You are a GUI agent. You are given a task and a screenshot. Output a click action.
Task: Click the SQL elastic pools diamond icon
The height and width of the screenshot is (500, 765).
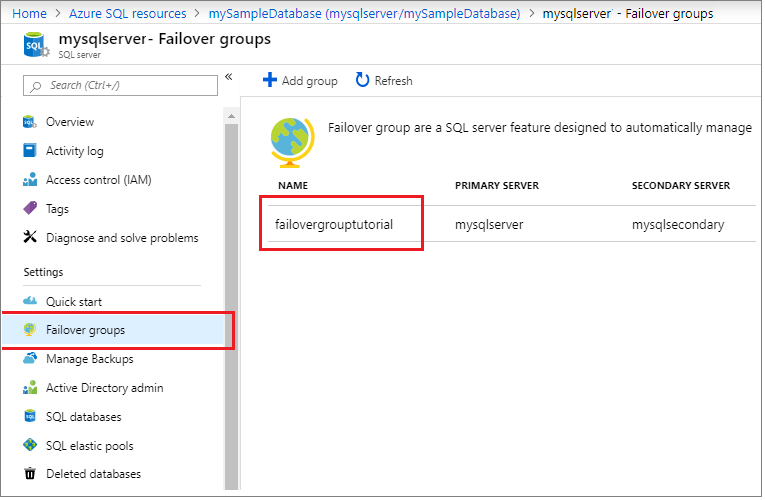click(x=30, y=445)
